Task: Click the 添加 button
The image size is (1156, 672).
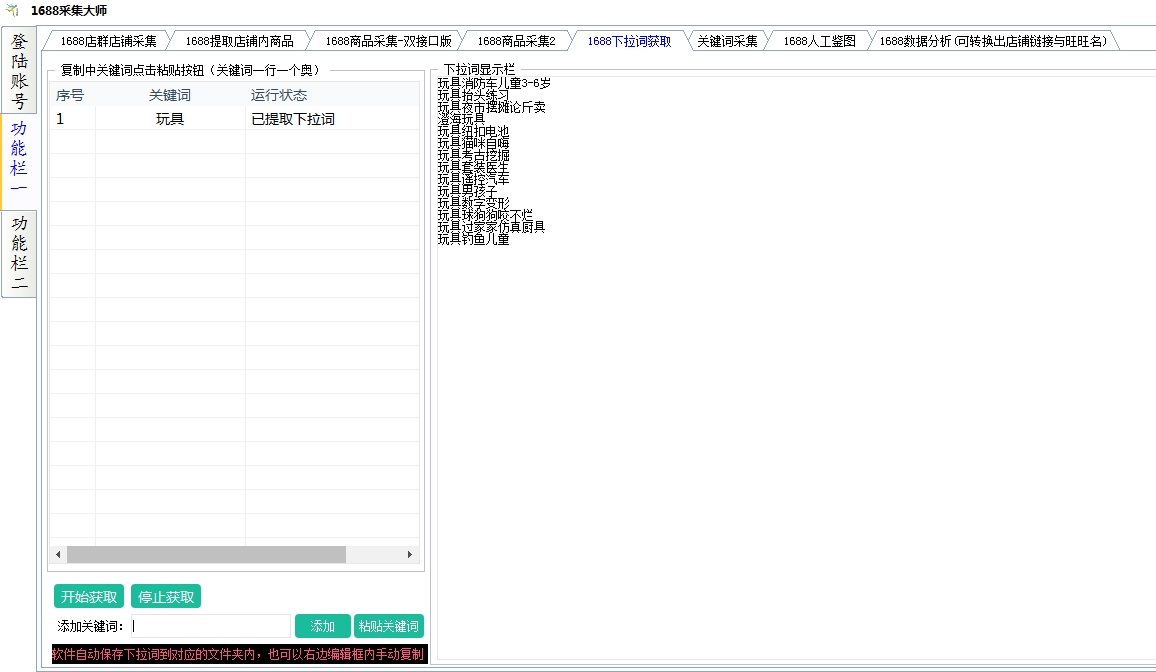Action: click(322, 626)
